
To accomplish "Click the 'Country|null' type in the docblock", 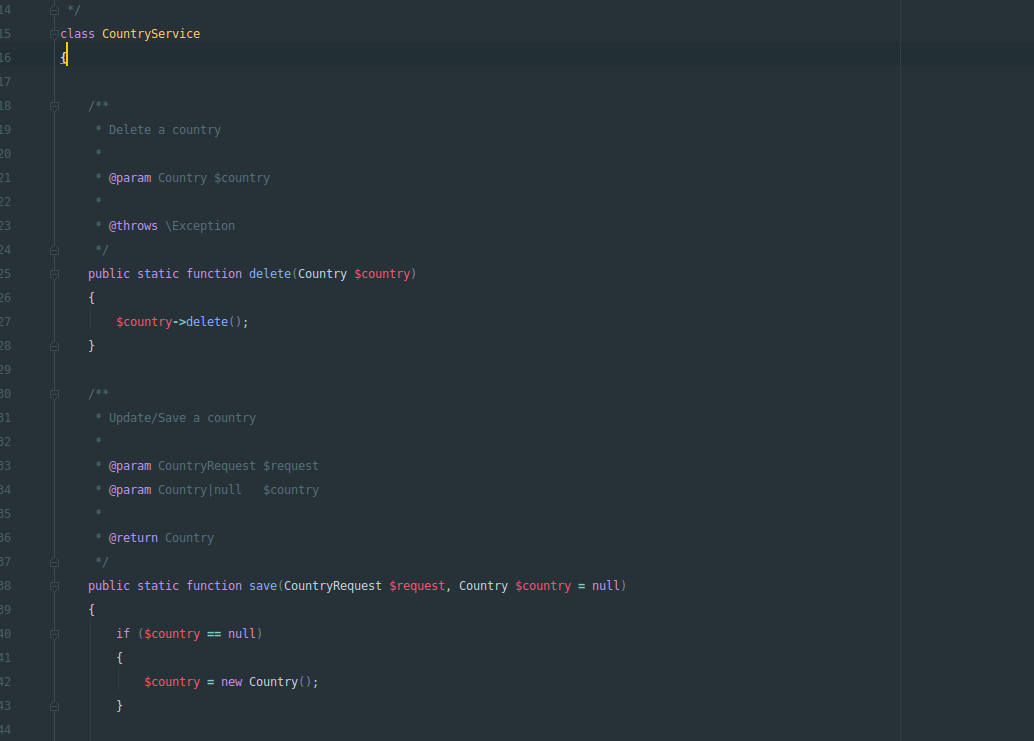I will tap(199, 490).
